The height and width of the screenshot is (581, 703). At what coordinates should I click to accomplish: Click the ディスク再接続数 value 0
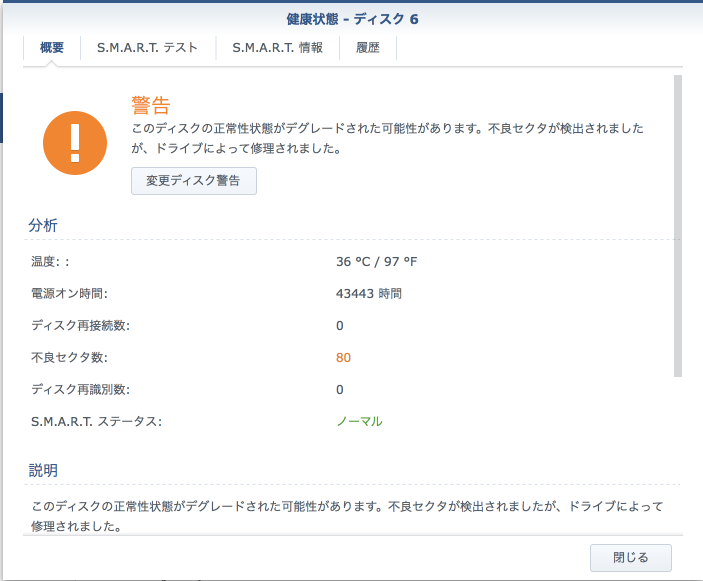[x=340, y=325]
